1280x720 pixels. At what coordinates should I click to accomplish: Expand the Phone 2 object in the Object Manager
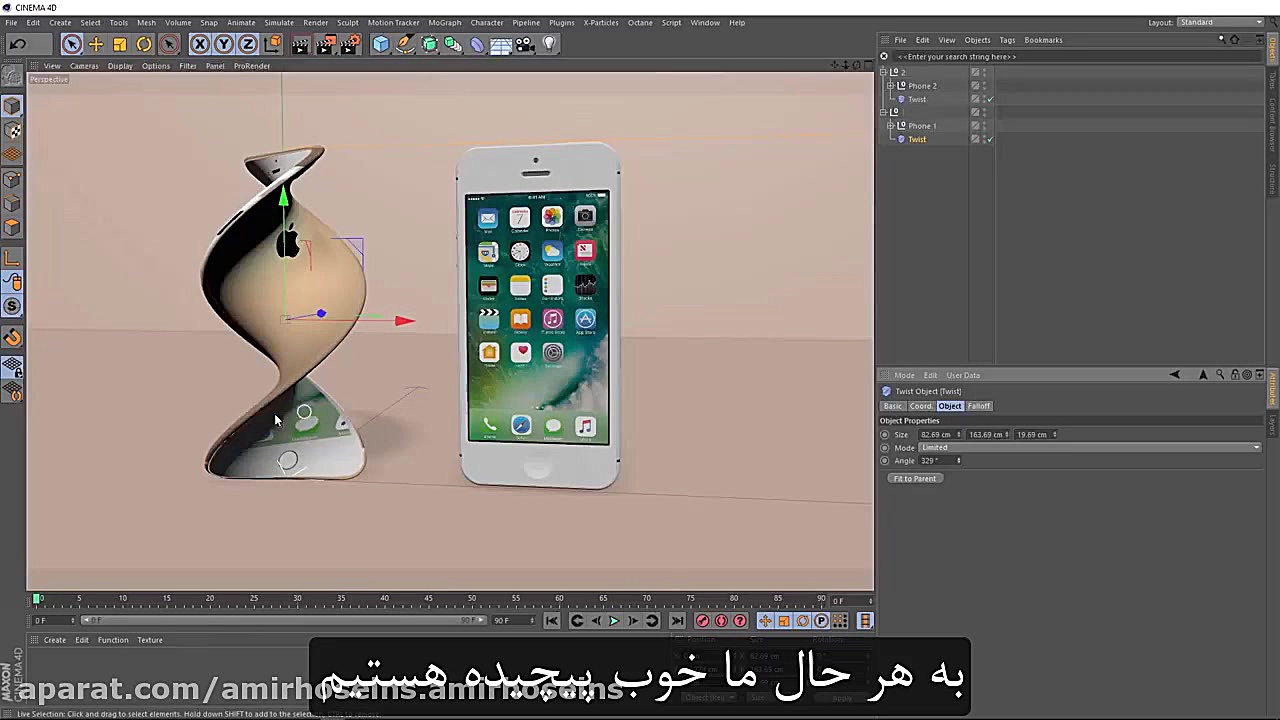890,86
